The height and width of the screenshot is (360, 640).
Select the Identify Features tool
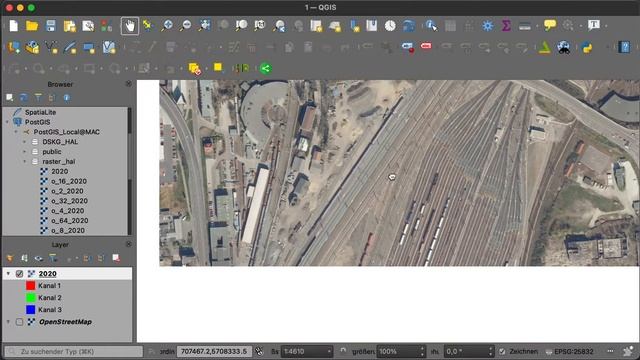click(431, 26)
